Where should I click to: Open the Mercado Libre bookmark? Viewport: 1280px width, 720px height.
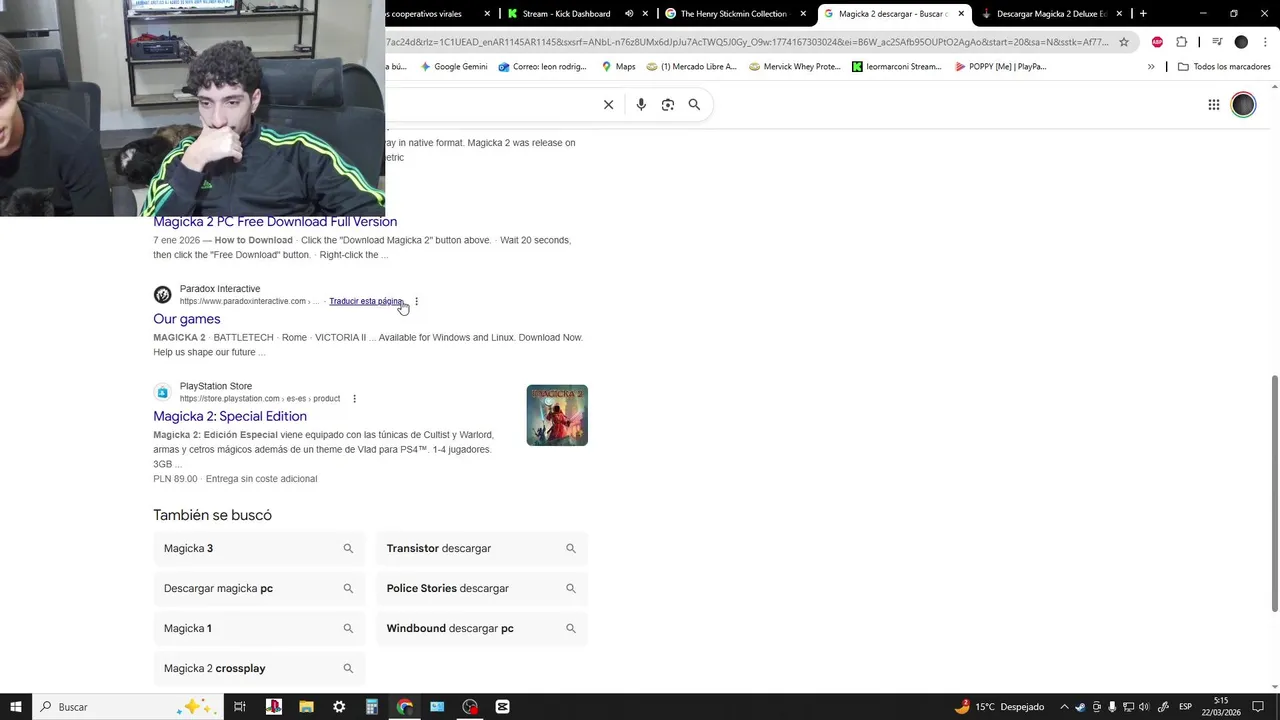click(692, 67)
